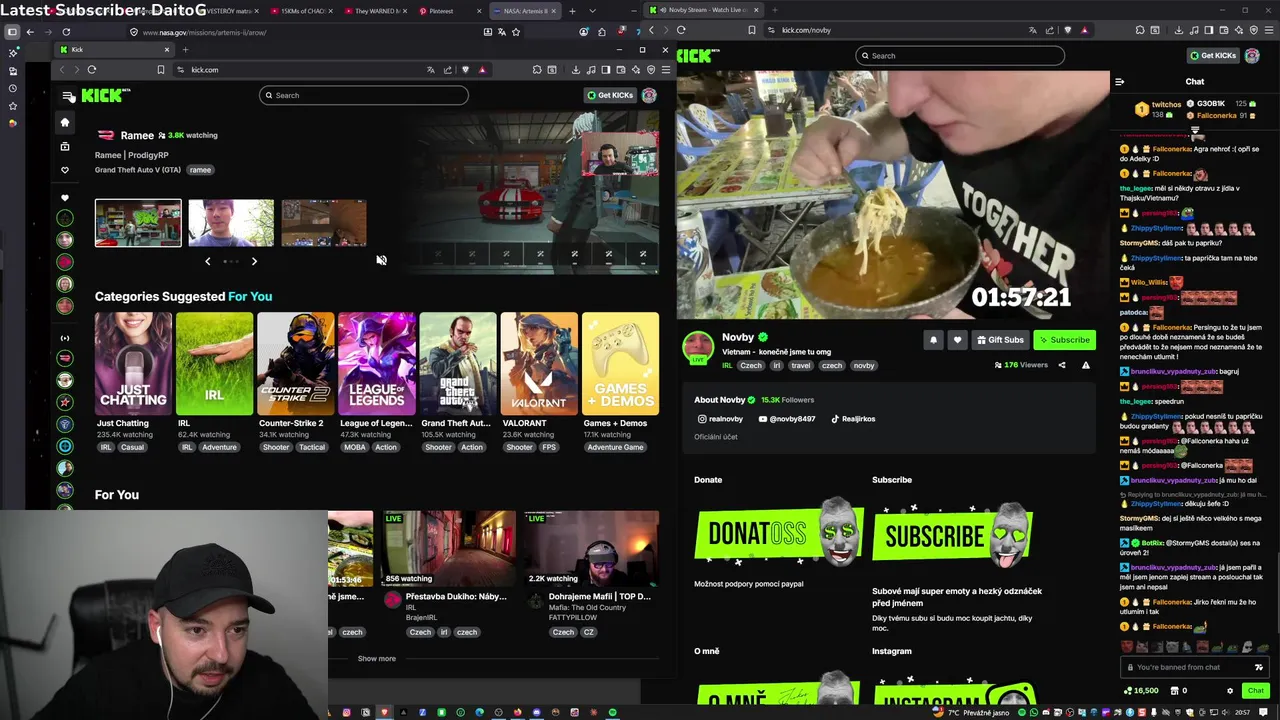This screenshot has width=1280, height=720.
Task: Open @novby8497 YouTube link
Action: 787,419
